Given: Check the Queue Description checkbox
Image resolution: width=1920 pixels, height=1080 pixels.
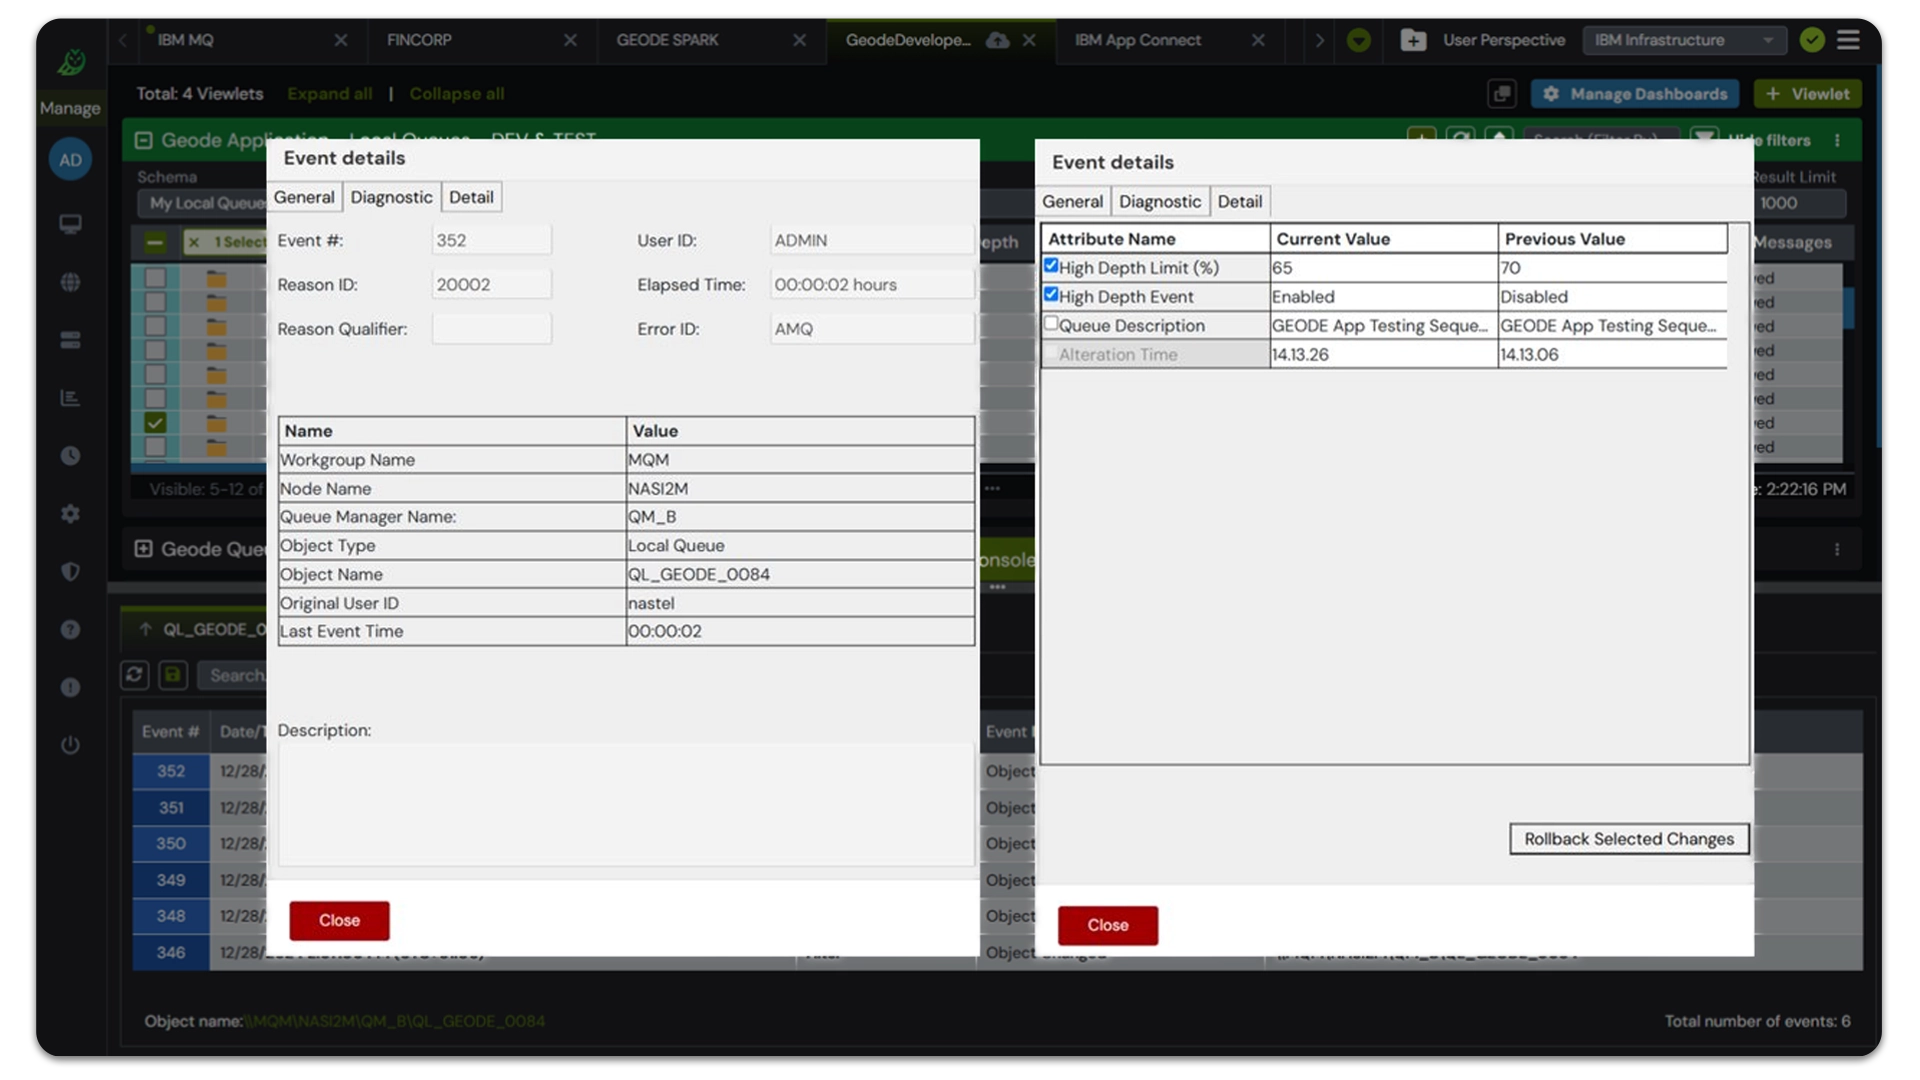Looking at the screenshot, I should coord(1050,324).
